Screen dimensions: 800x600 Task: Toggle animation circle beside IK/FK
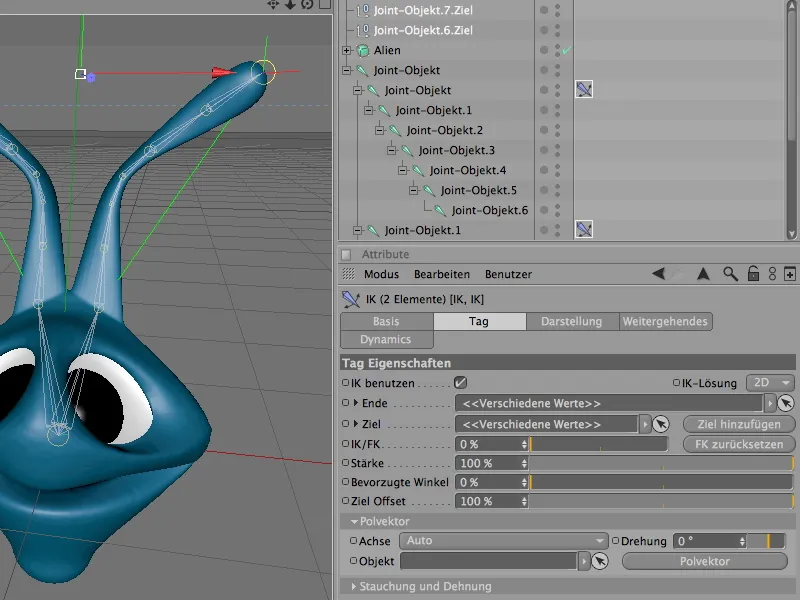[345, 444]
